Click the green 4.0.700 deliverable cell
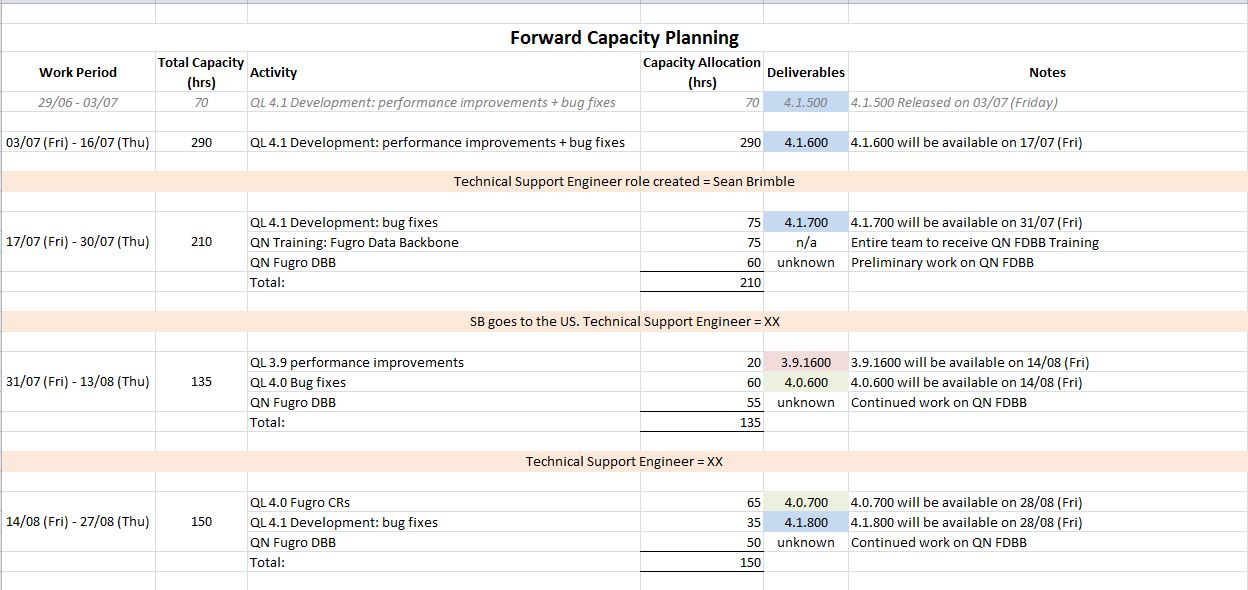1248x590 pixels. click(805, 502)
